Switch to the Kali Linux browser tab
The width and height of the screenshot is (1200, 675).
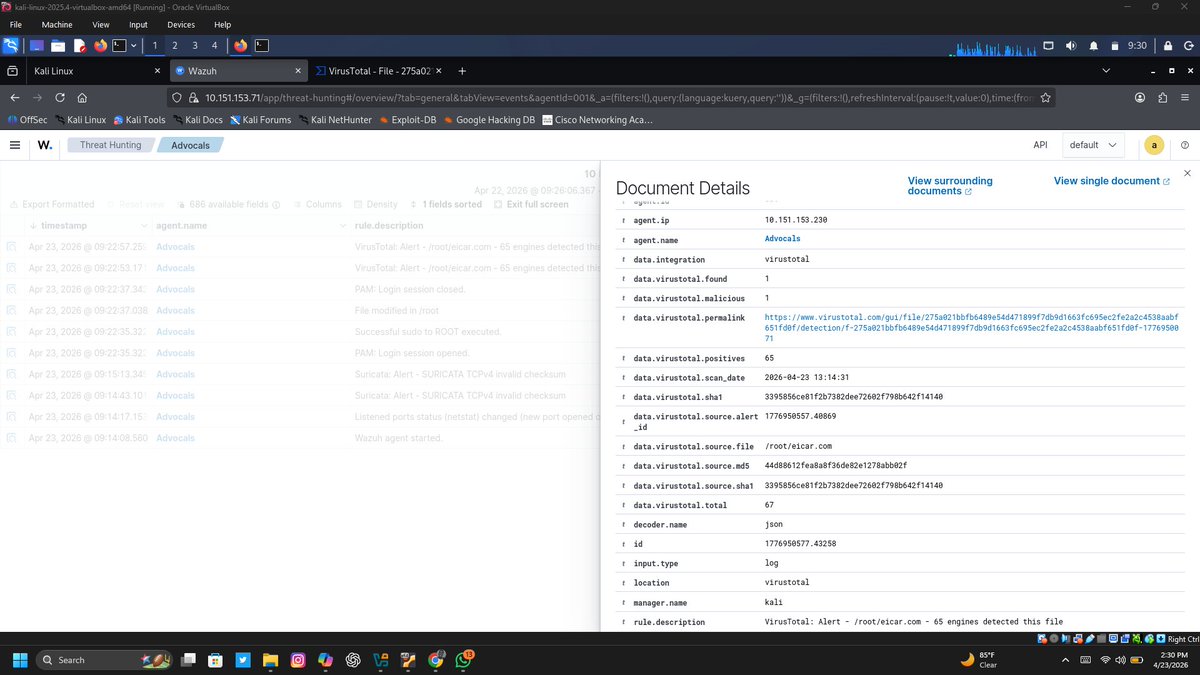pos(95,71)
